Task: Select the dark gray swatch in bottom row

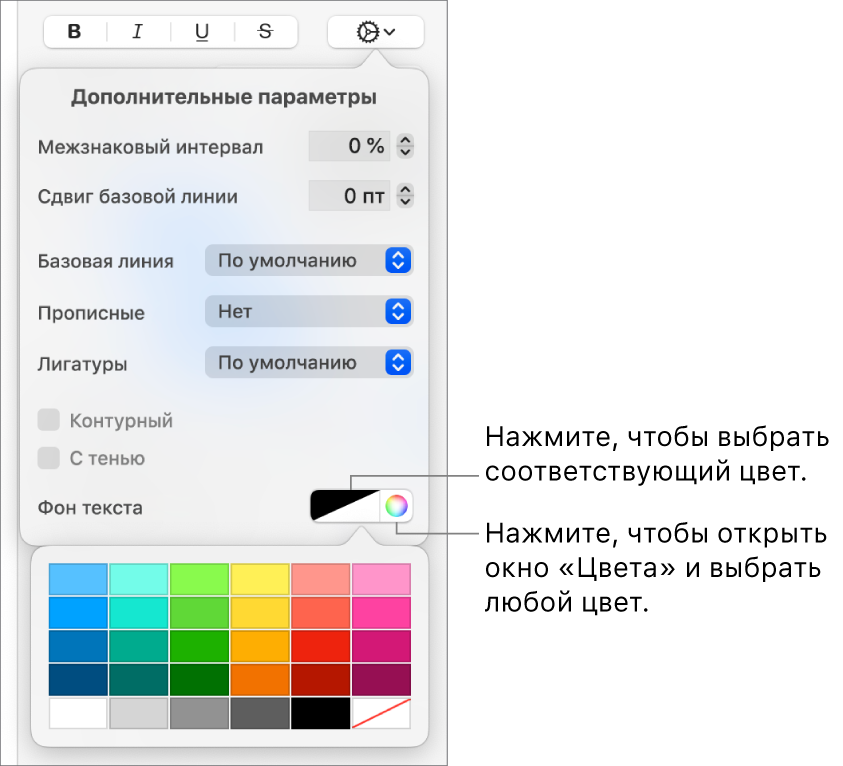Action: [x=260, y=713]
